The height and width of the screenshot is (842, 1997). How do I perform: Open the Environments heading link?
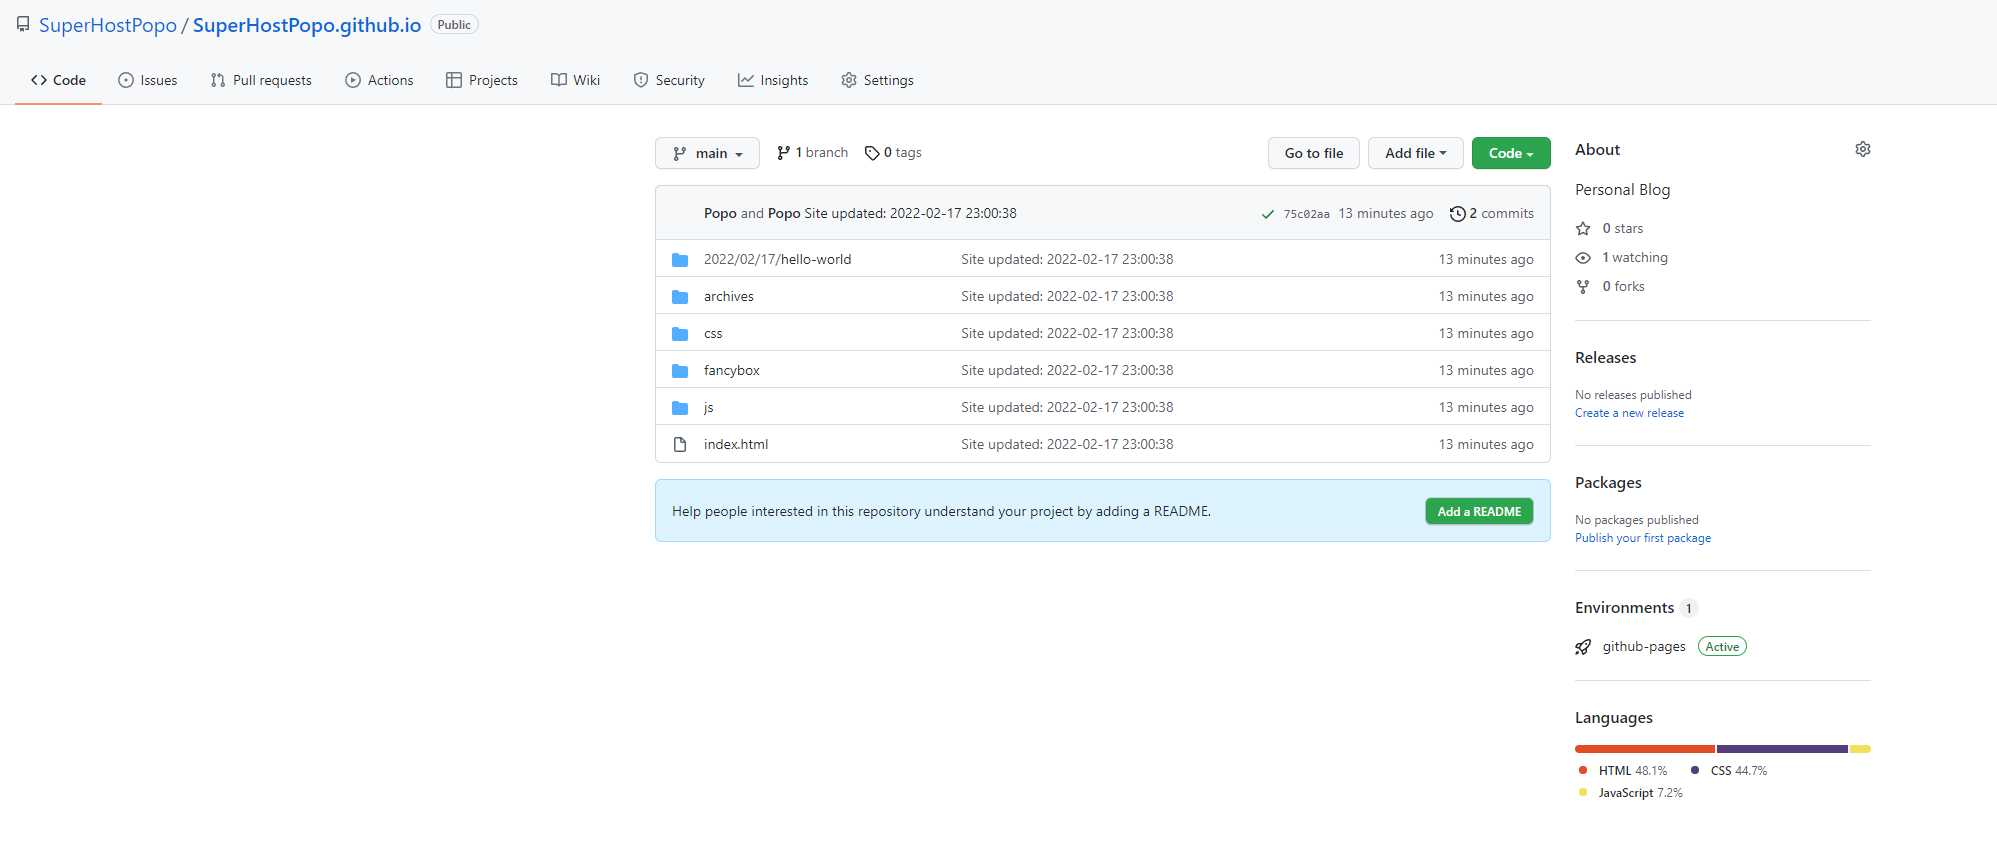click(x=1624, y=608)
